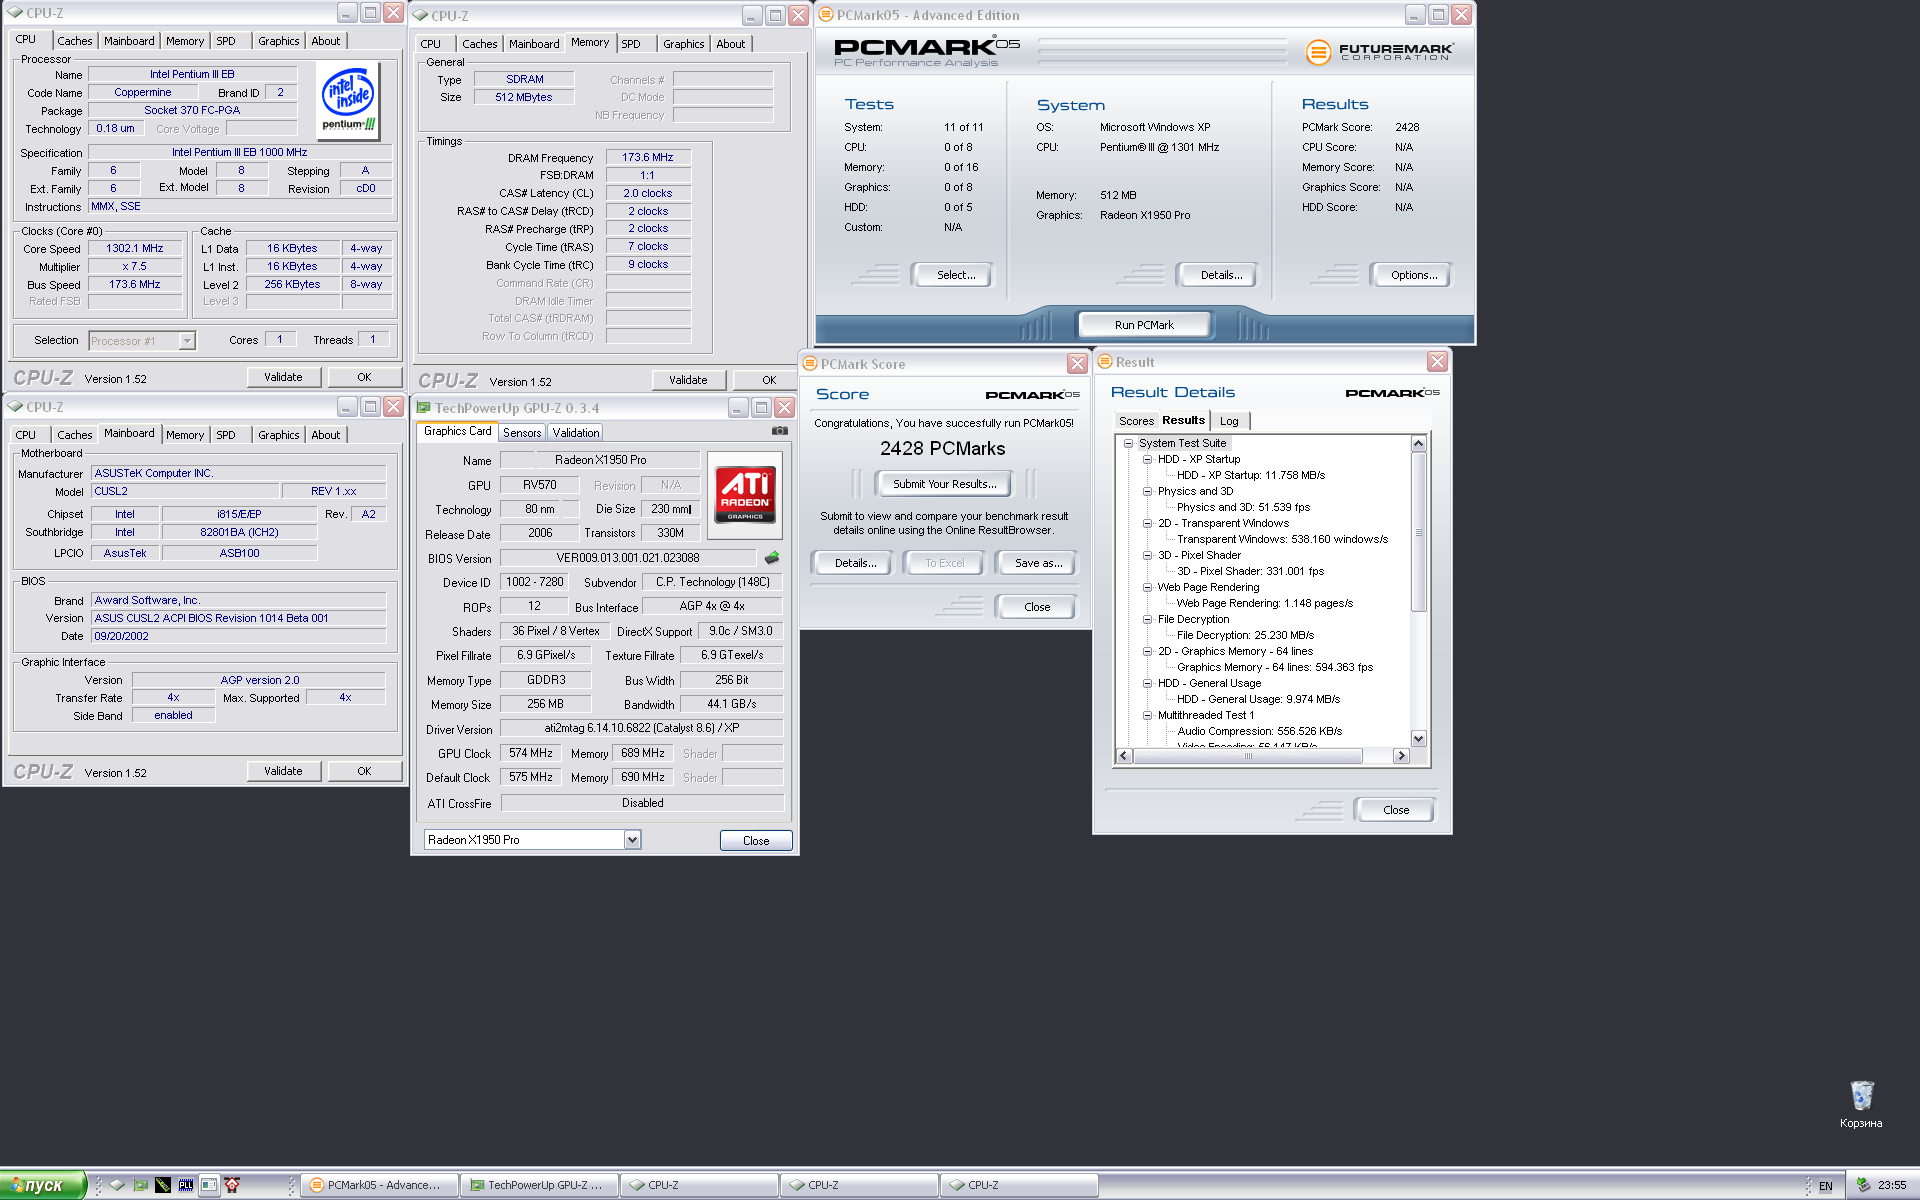Click the results tree vertical scrollbar thumb

click(x=1418, y=532)
